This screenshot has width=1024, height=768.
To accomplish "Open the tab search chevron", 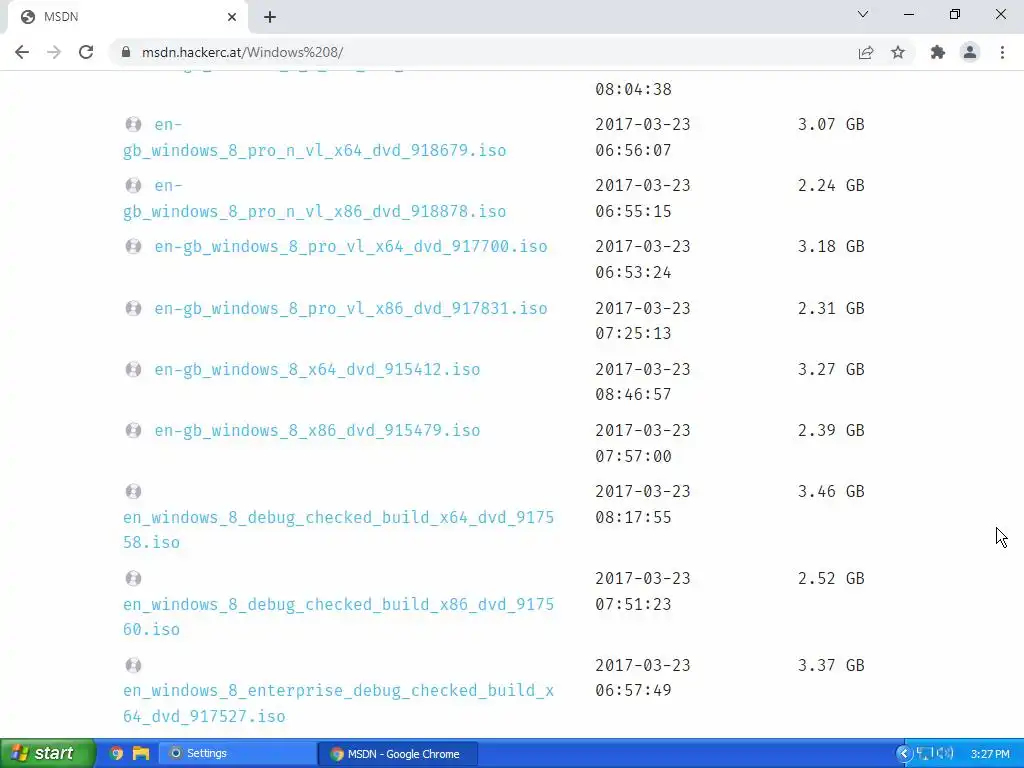I will 863,14.
